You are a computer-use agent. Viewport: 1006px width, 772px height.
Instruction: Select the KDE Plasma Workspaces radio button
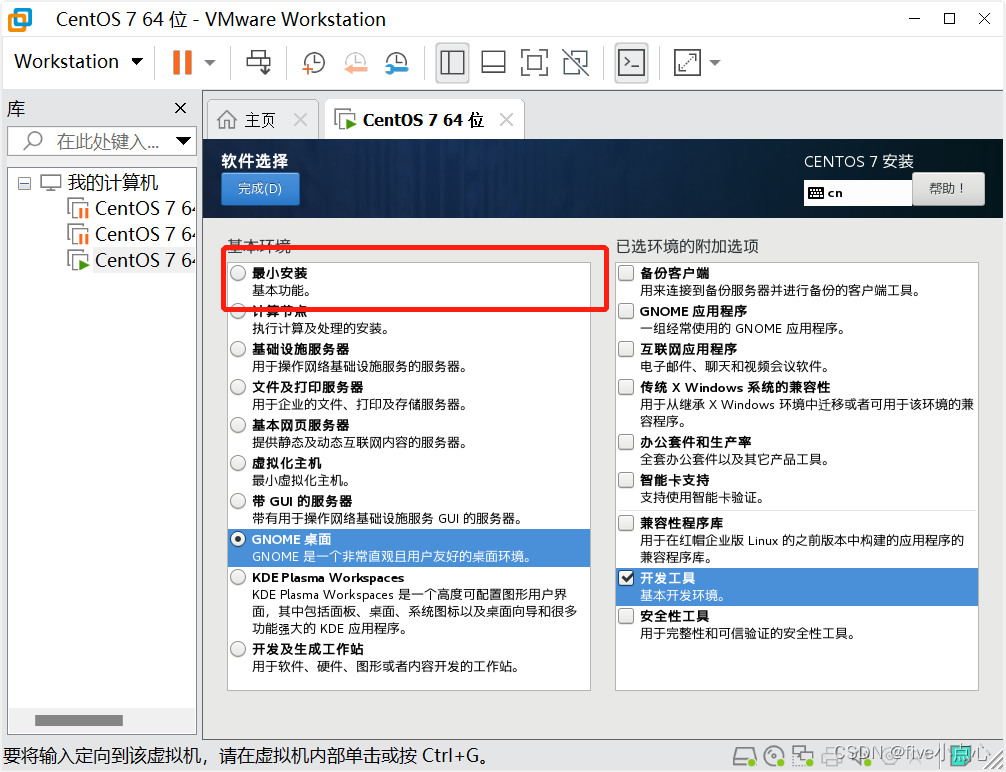pos(238,577)
